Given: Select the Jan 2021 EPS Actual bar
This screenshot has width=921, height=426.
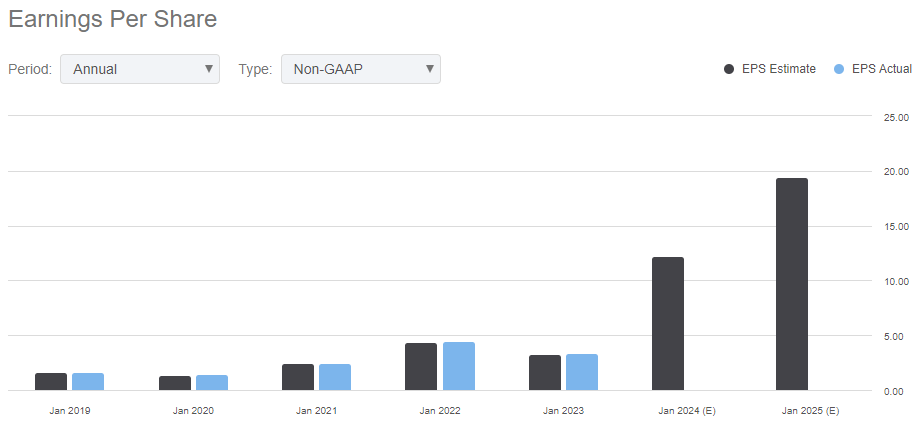Looking at the screenshot, I should click(x=335, y=377).
